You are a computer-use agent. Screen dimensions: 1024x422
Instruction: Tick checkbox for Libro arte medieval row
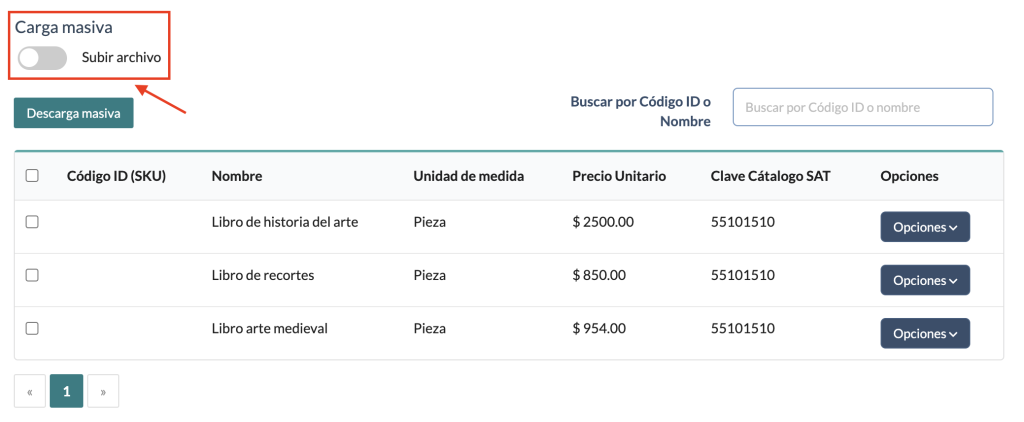click(32, 328)
